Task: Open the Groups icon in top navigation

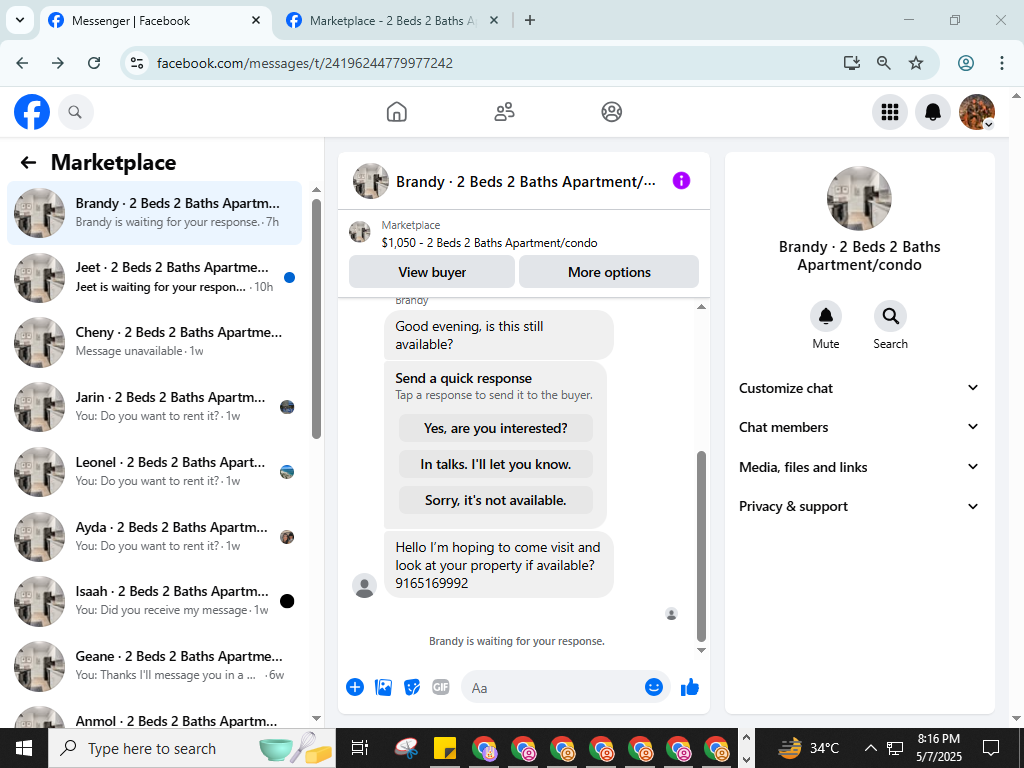Action: point(611,112)
